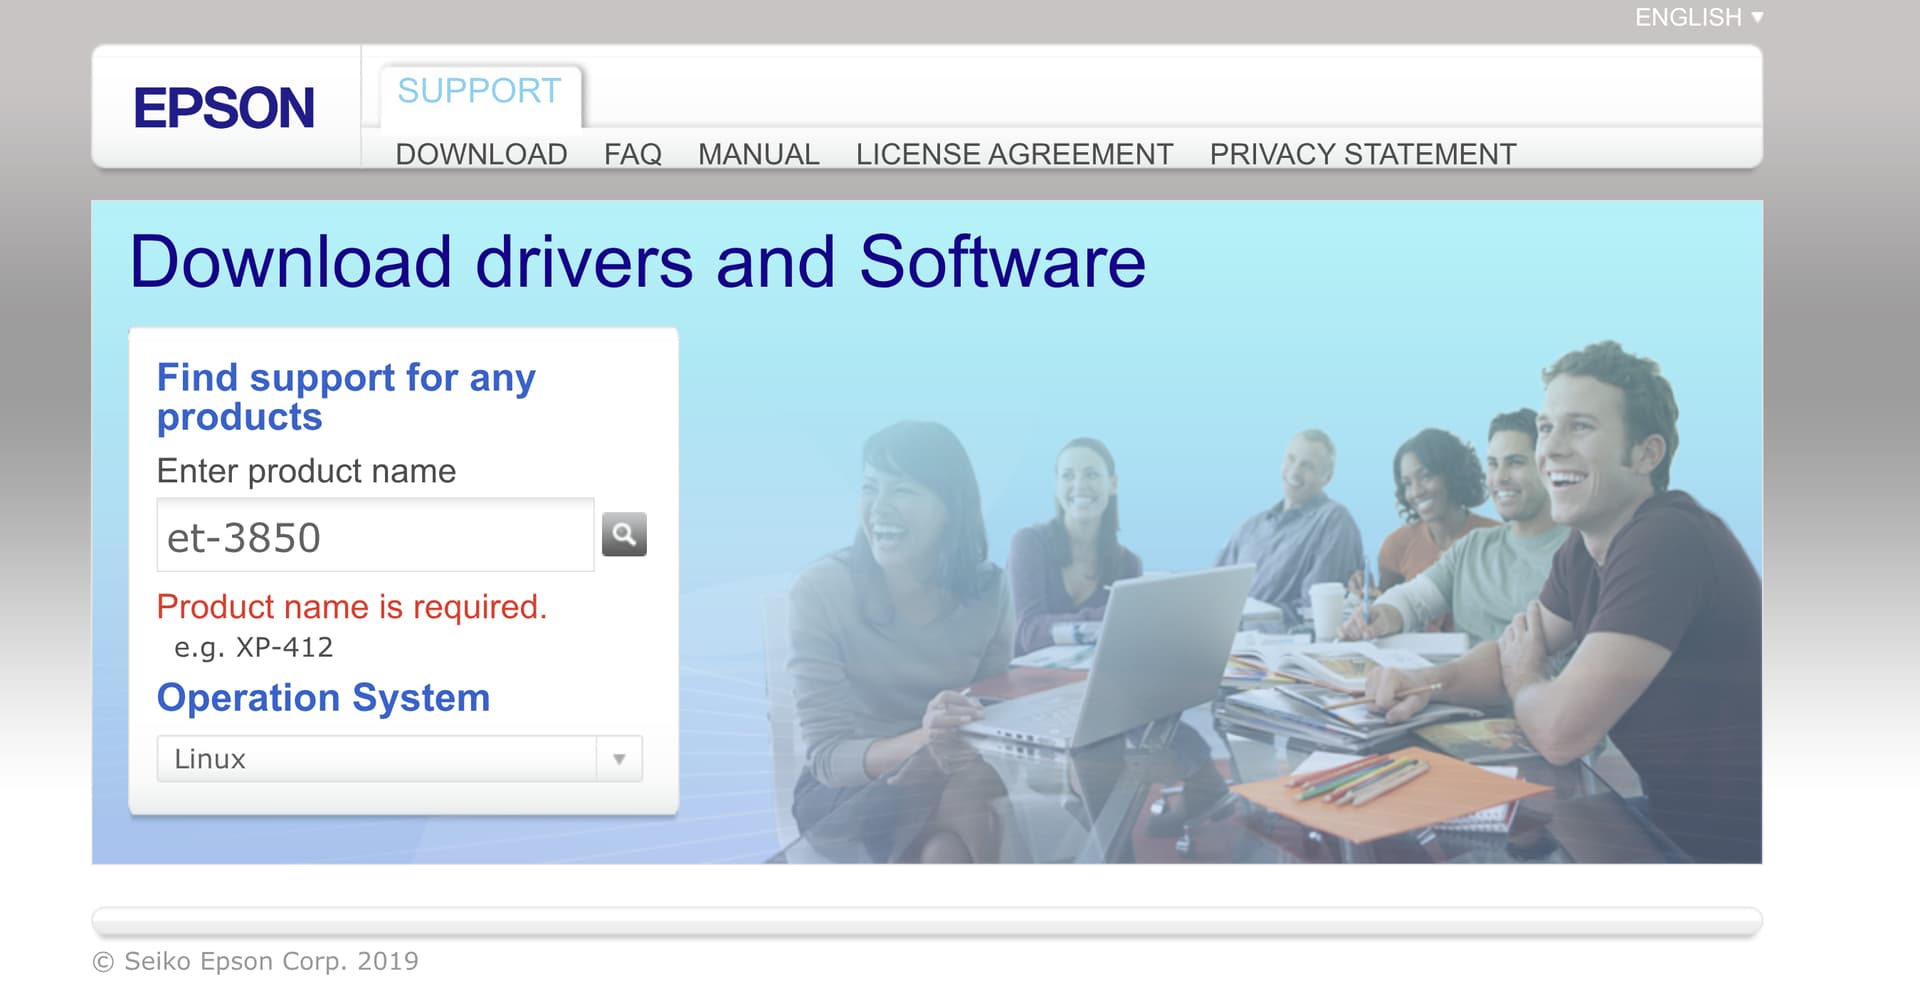Click the 'Download drivers and Software' heading

point(637,262)
